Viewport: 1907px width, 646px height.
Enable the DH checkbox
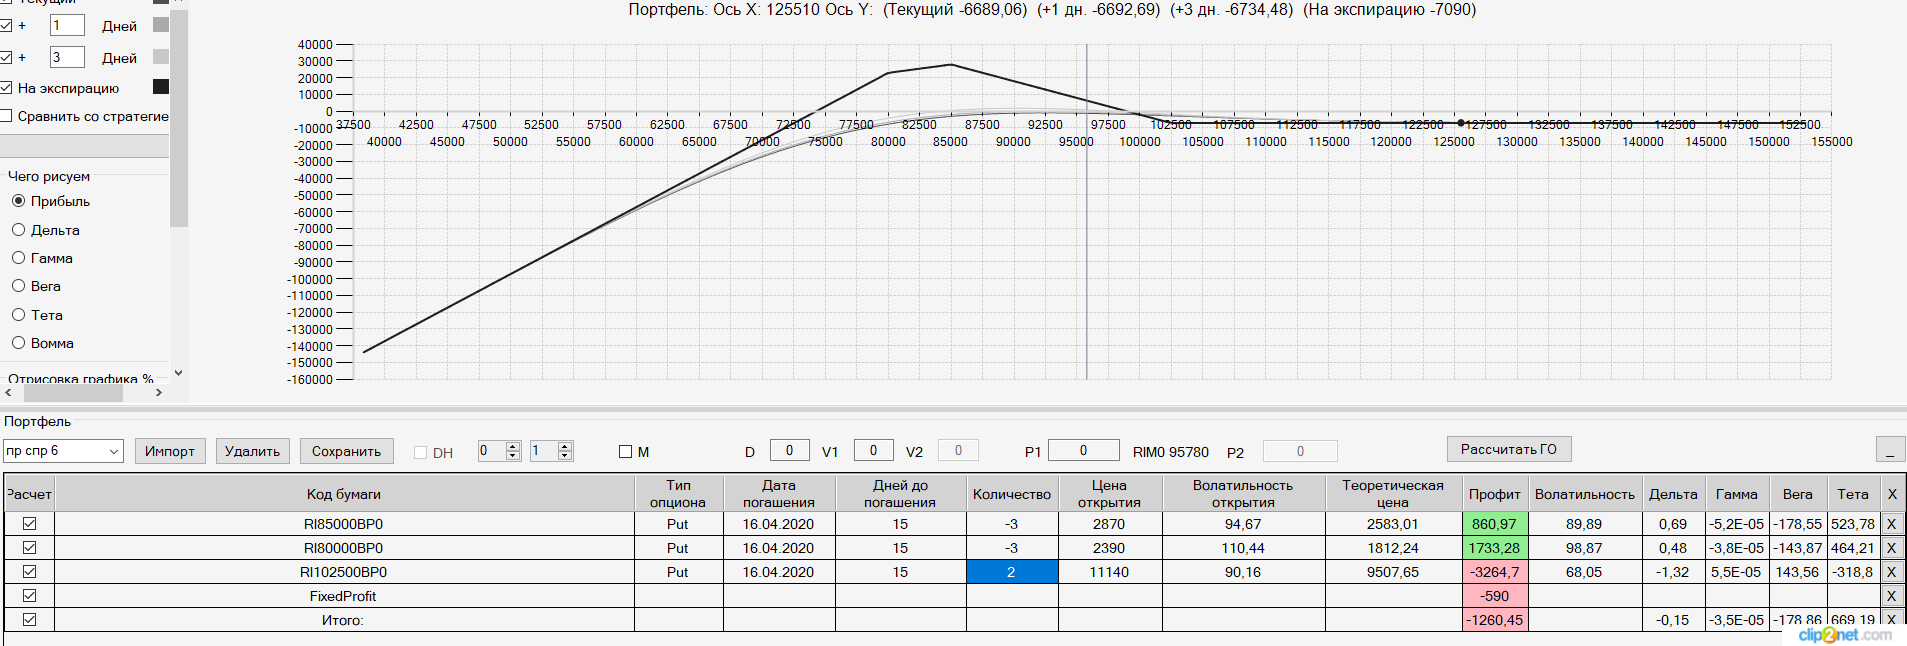(x=420, y=452)
